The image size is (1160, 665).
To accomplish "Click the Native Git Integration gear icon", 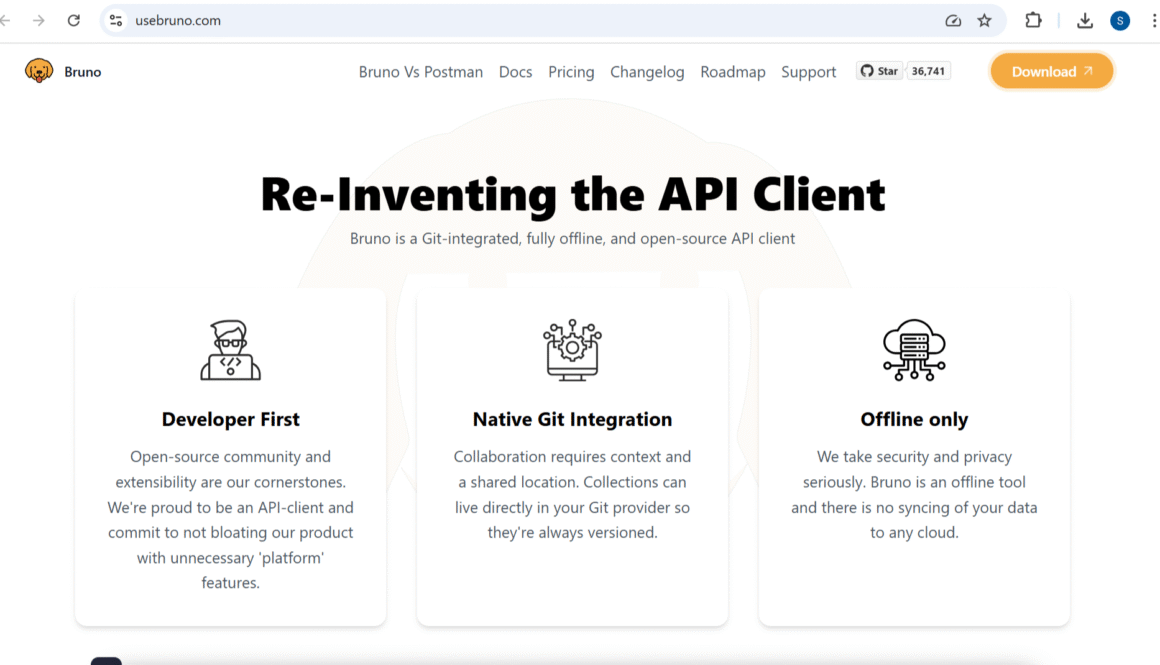I will (x=572, y=350).
